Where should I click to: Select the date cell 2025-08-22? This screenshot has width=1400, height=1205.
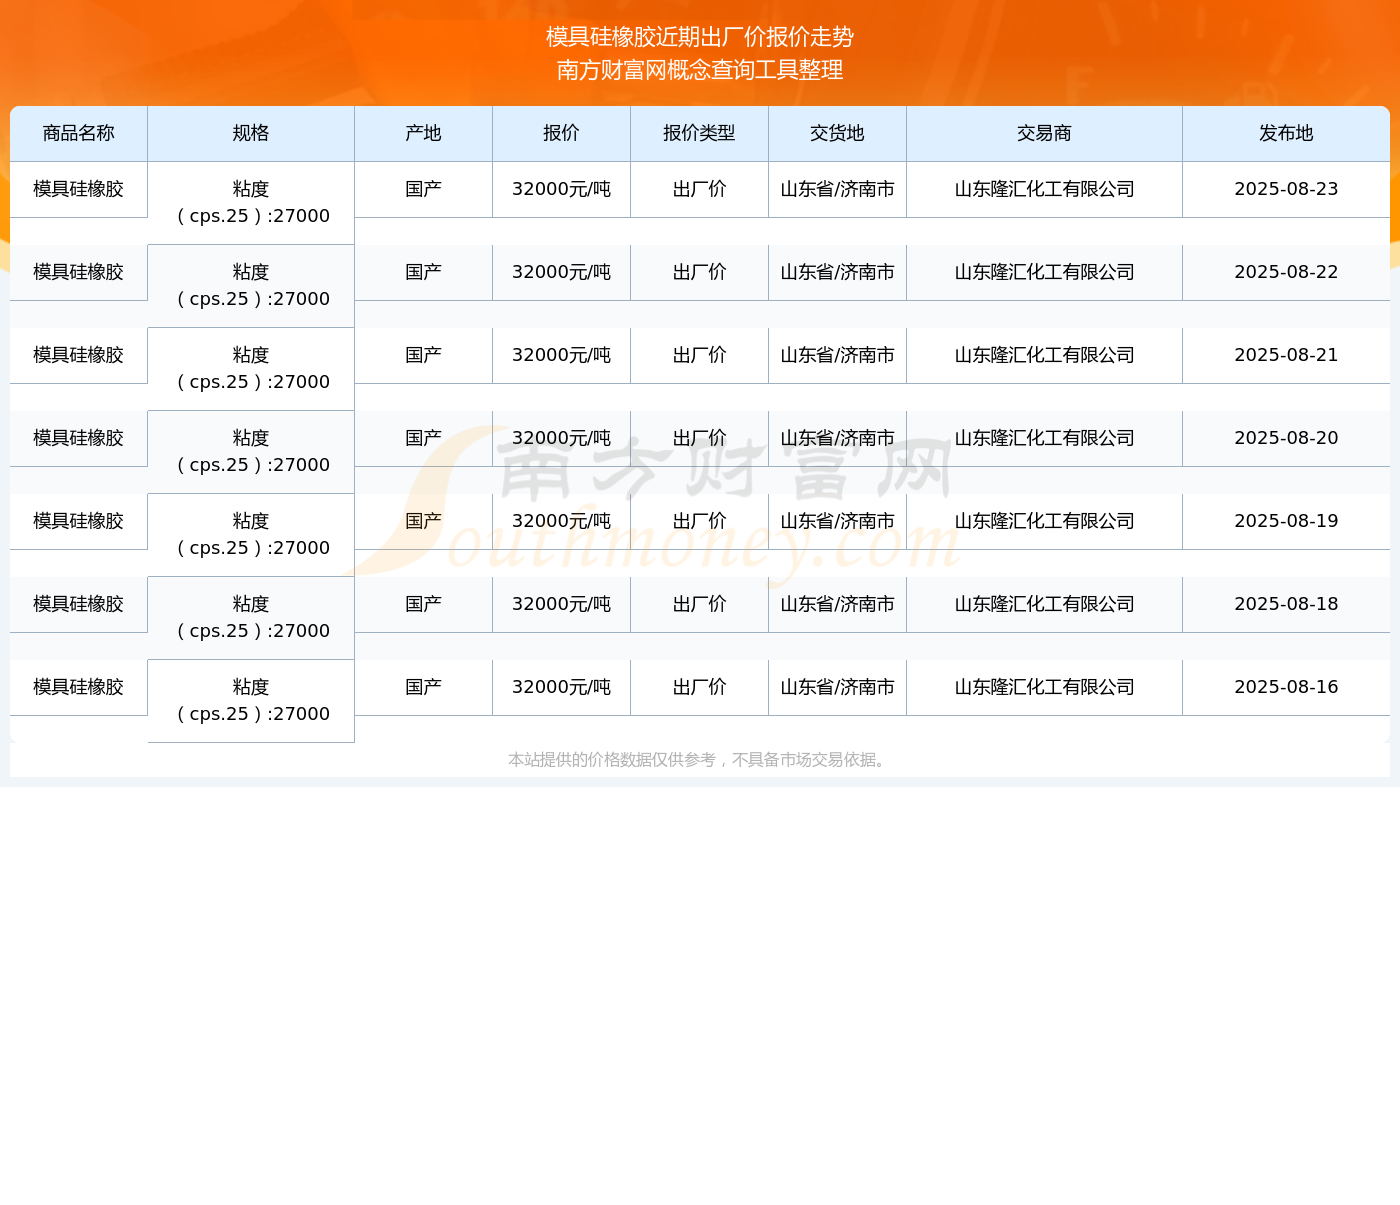click(1286, 272)
